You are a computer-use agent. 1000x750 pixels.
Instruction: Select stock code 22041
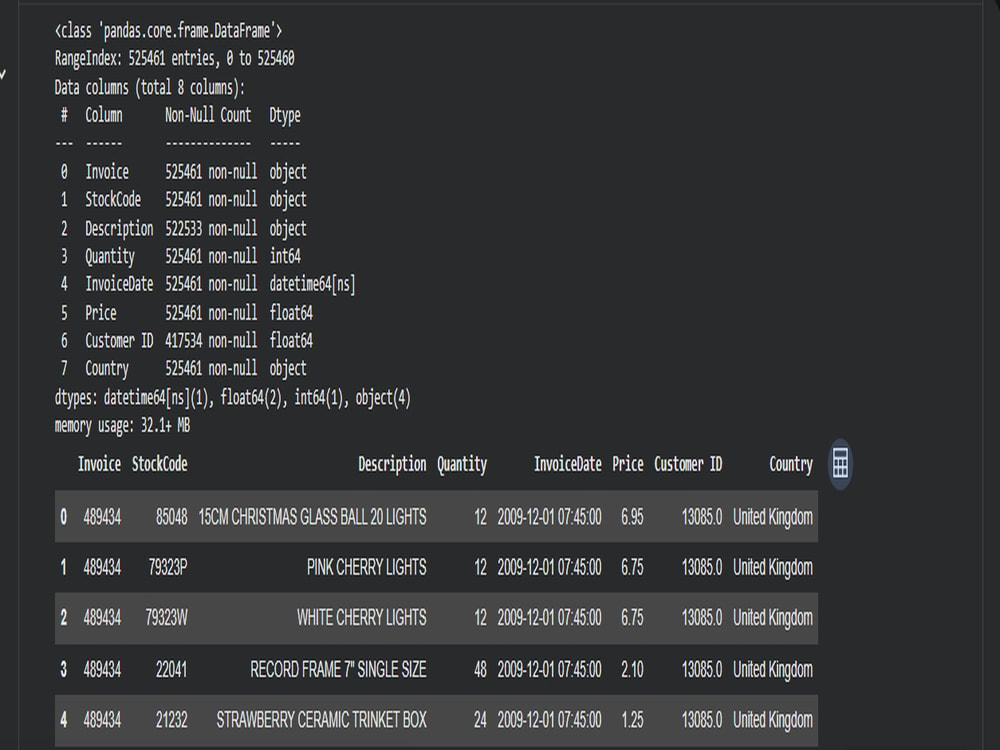[172, 670]
